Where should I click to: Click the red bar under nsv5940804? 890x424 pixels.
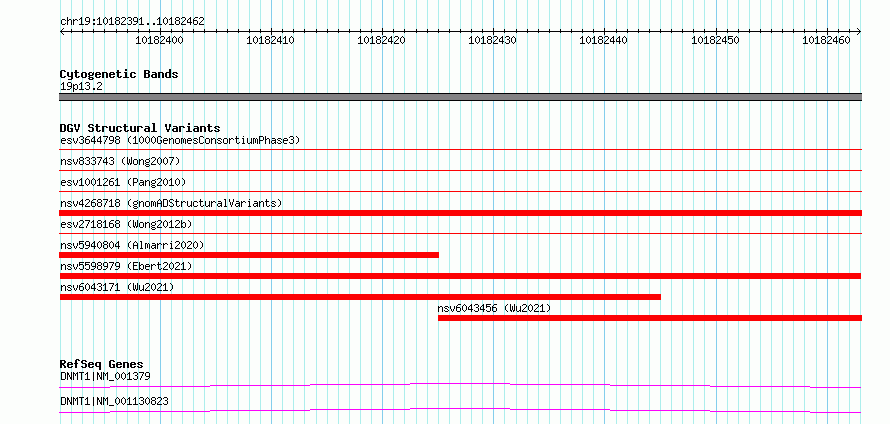[x=249, y=255]
